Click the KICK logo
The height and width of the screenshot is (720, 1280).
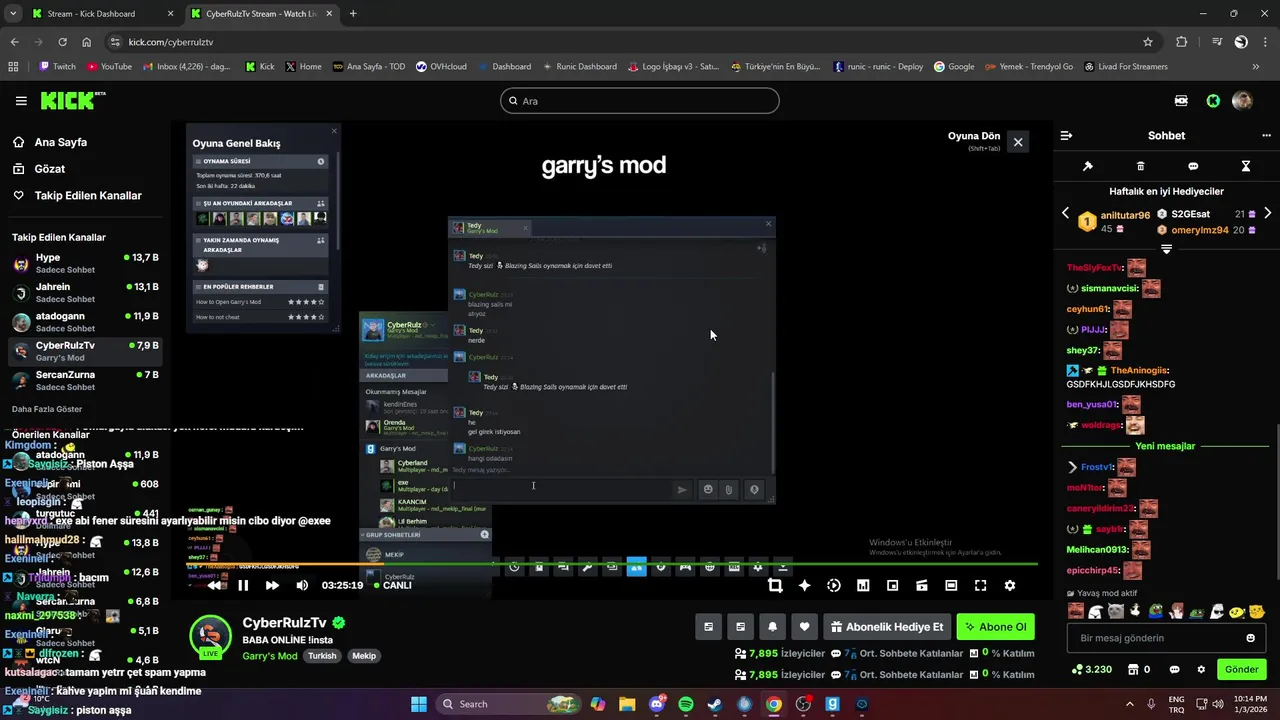coord(73,101)
